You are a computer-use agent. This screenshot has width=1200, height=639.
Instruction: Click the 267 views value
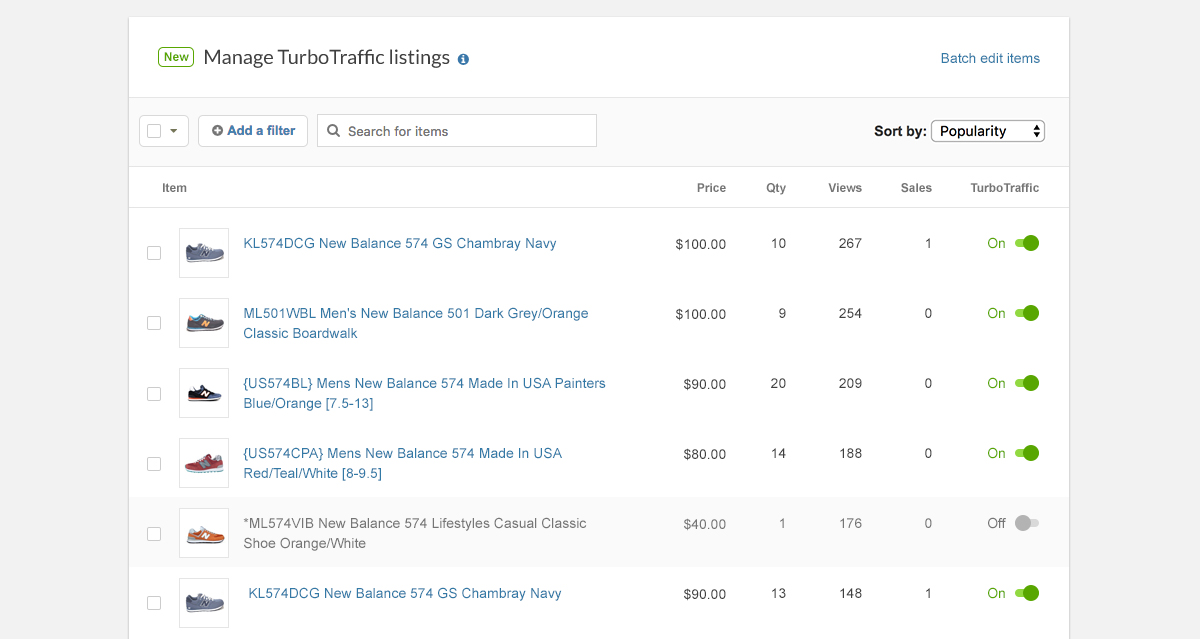[x=850, y=243]
